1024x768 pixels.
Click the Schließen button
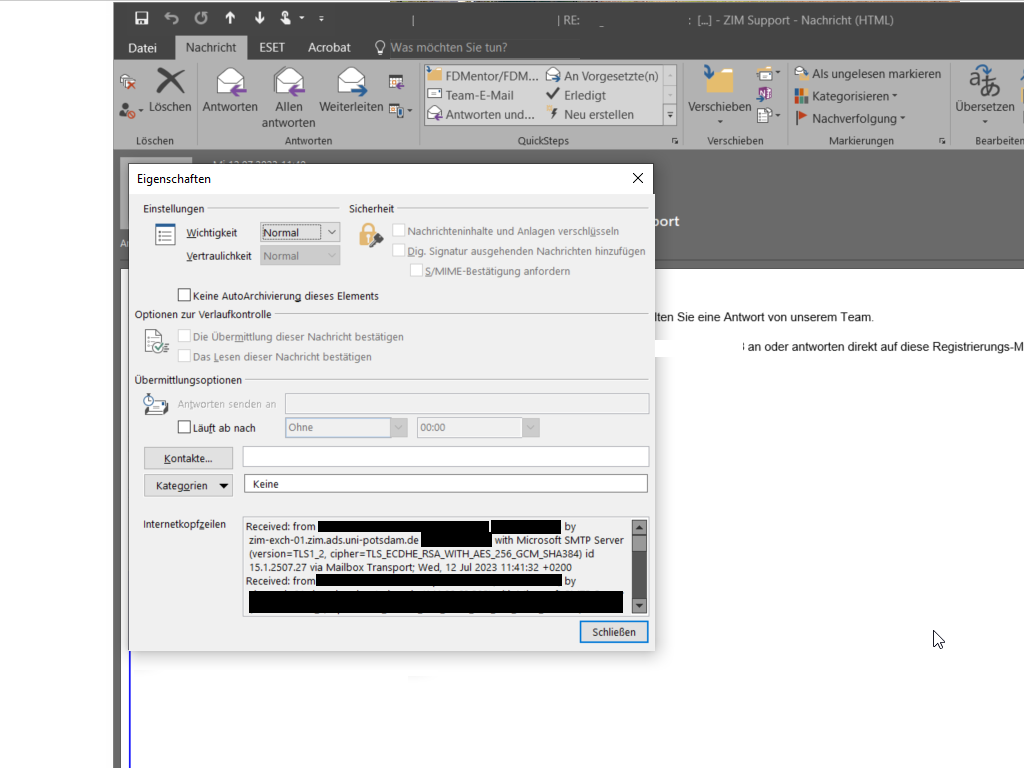[614, 632]
